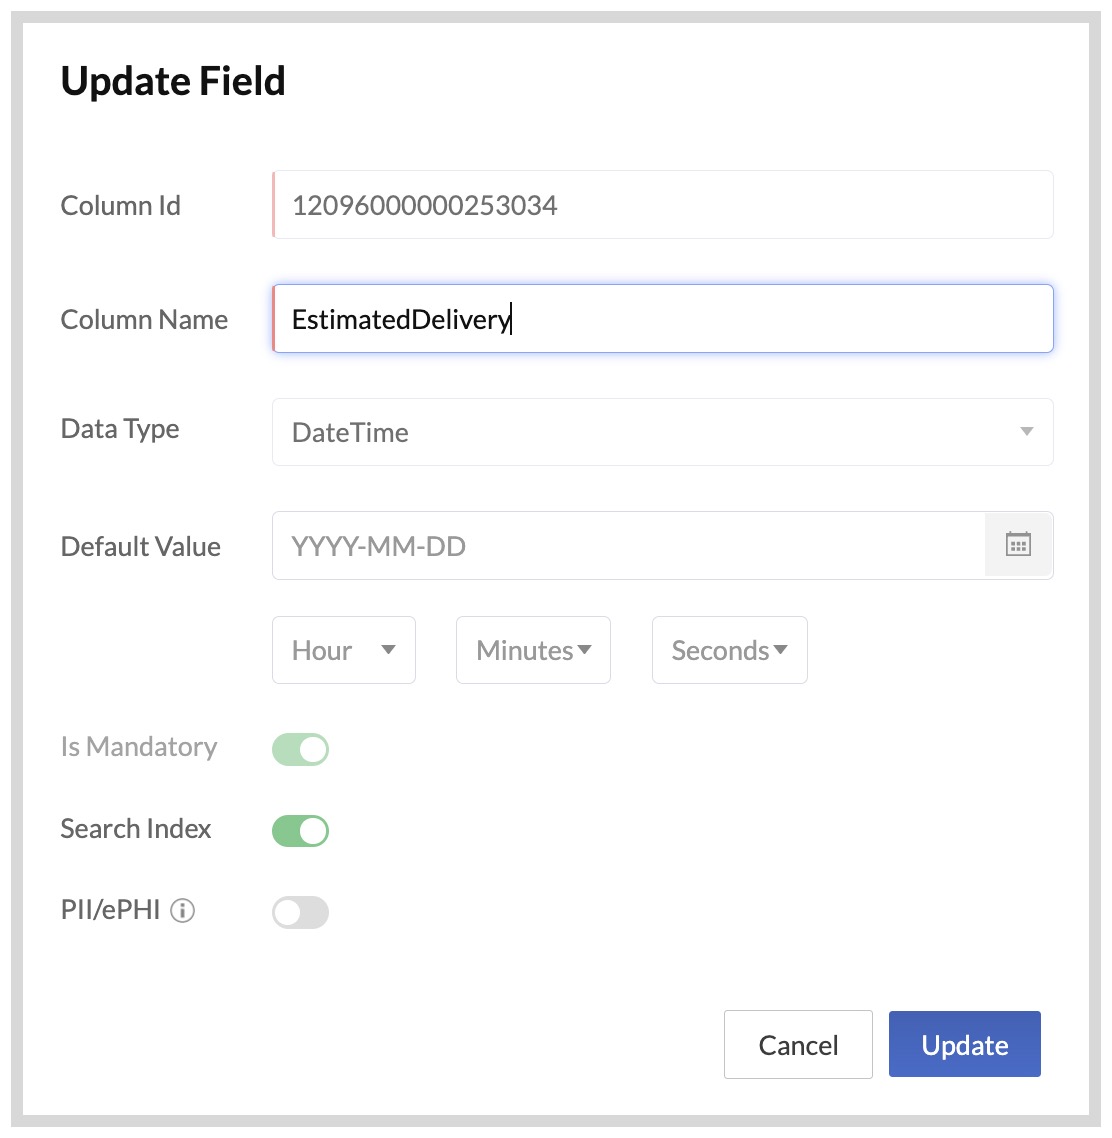Turn off the Search Index toggle

point(300,830)
